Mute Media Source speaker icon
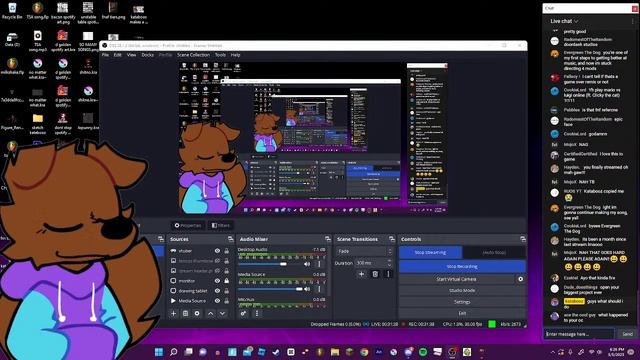The width and height of the screenshot is (640, 360). 307,289
